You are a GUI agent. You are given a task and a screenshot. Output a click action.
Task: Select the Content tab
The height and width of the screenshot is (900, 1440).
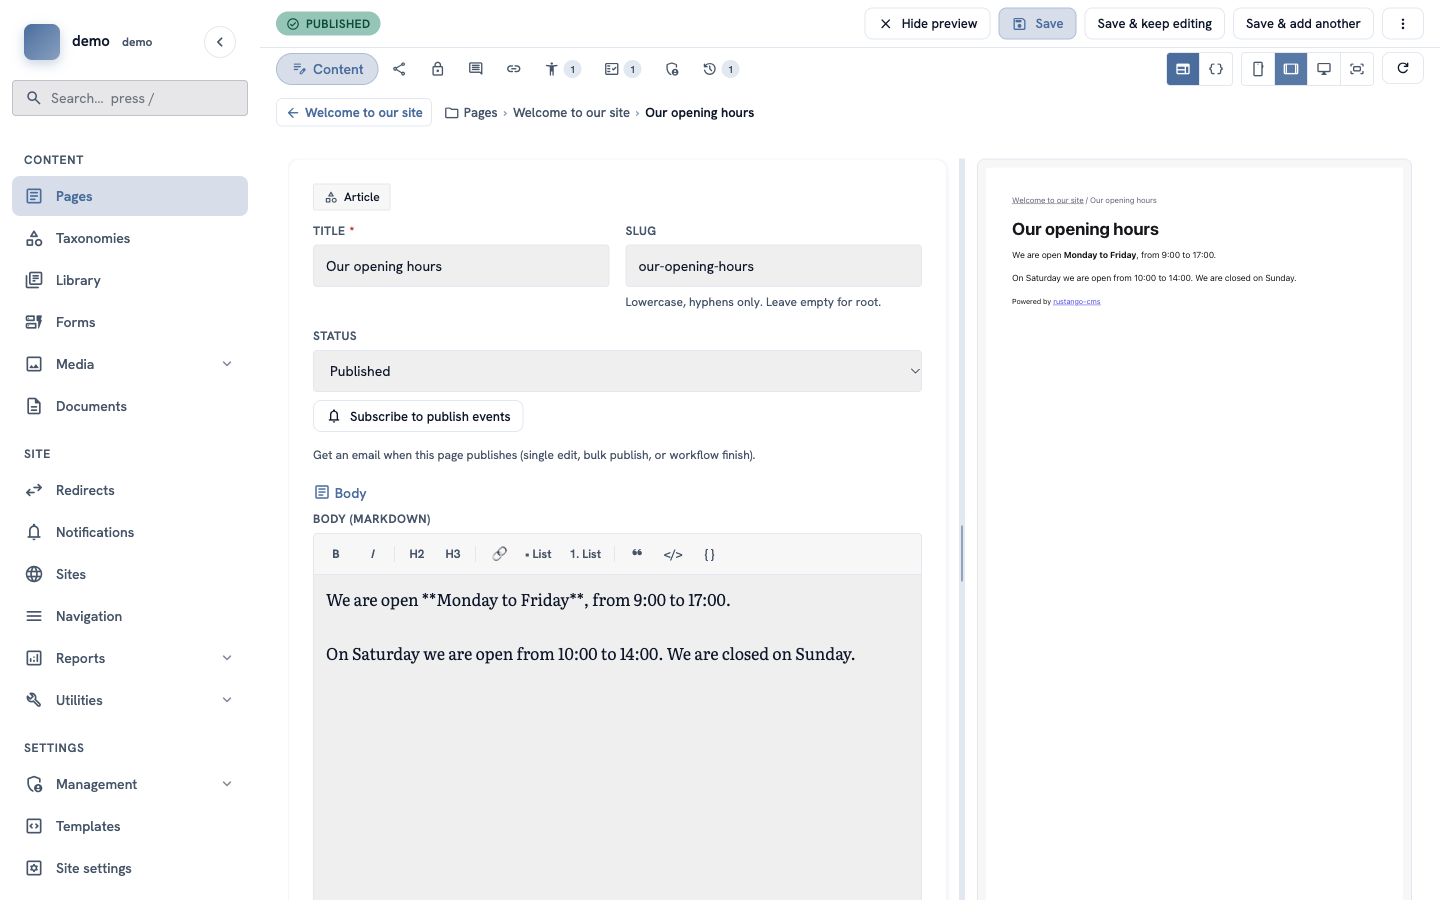click(327, 69)
